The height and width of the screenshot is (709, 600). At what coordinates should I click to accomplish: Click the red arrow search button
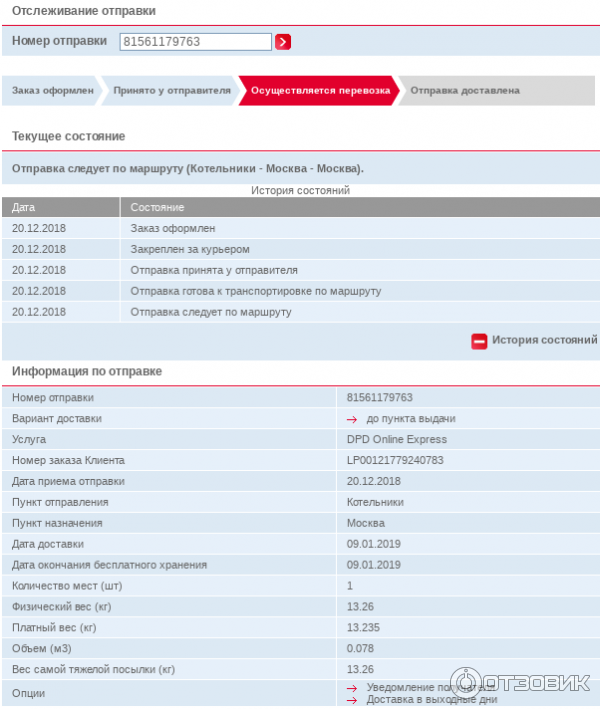tap(283, 41)
